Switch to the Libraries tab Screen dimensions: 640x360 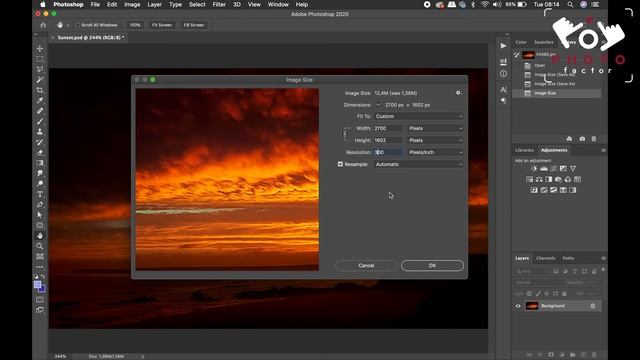pyautogui.click(x=524, y=150)
